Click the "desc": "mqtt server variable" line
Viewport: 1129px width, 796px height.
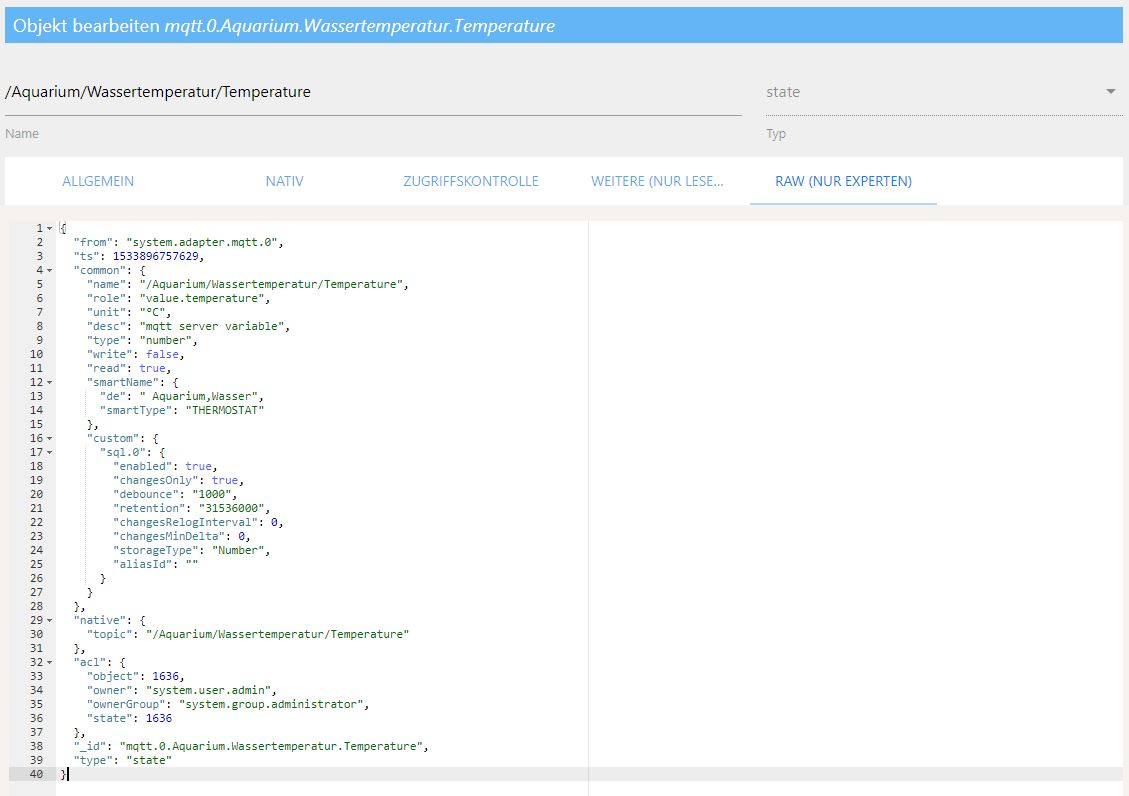point(189,326)
